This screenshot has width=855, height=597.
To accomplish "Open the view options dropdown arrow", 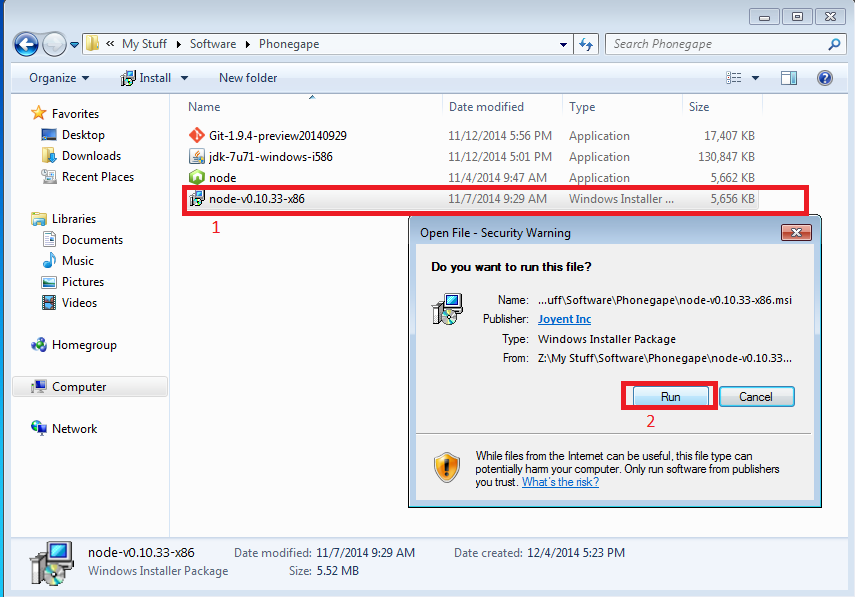I will (x=755, y=79).
